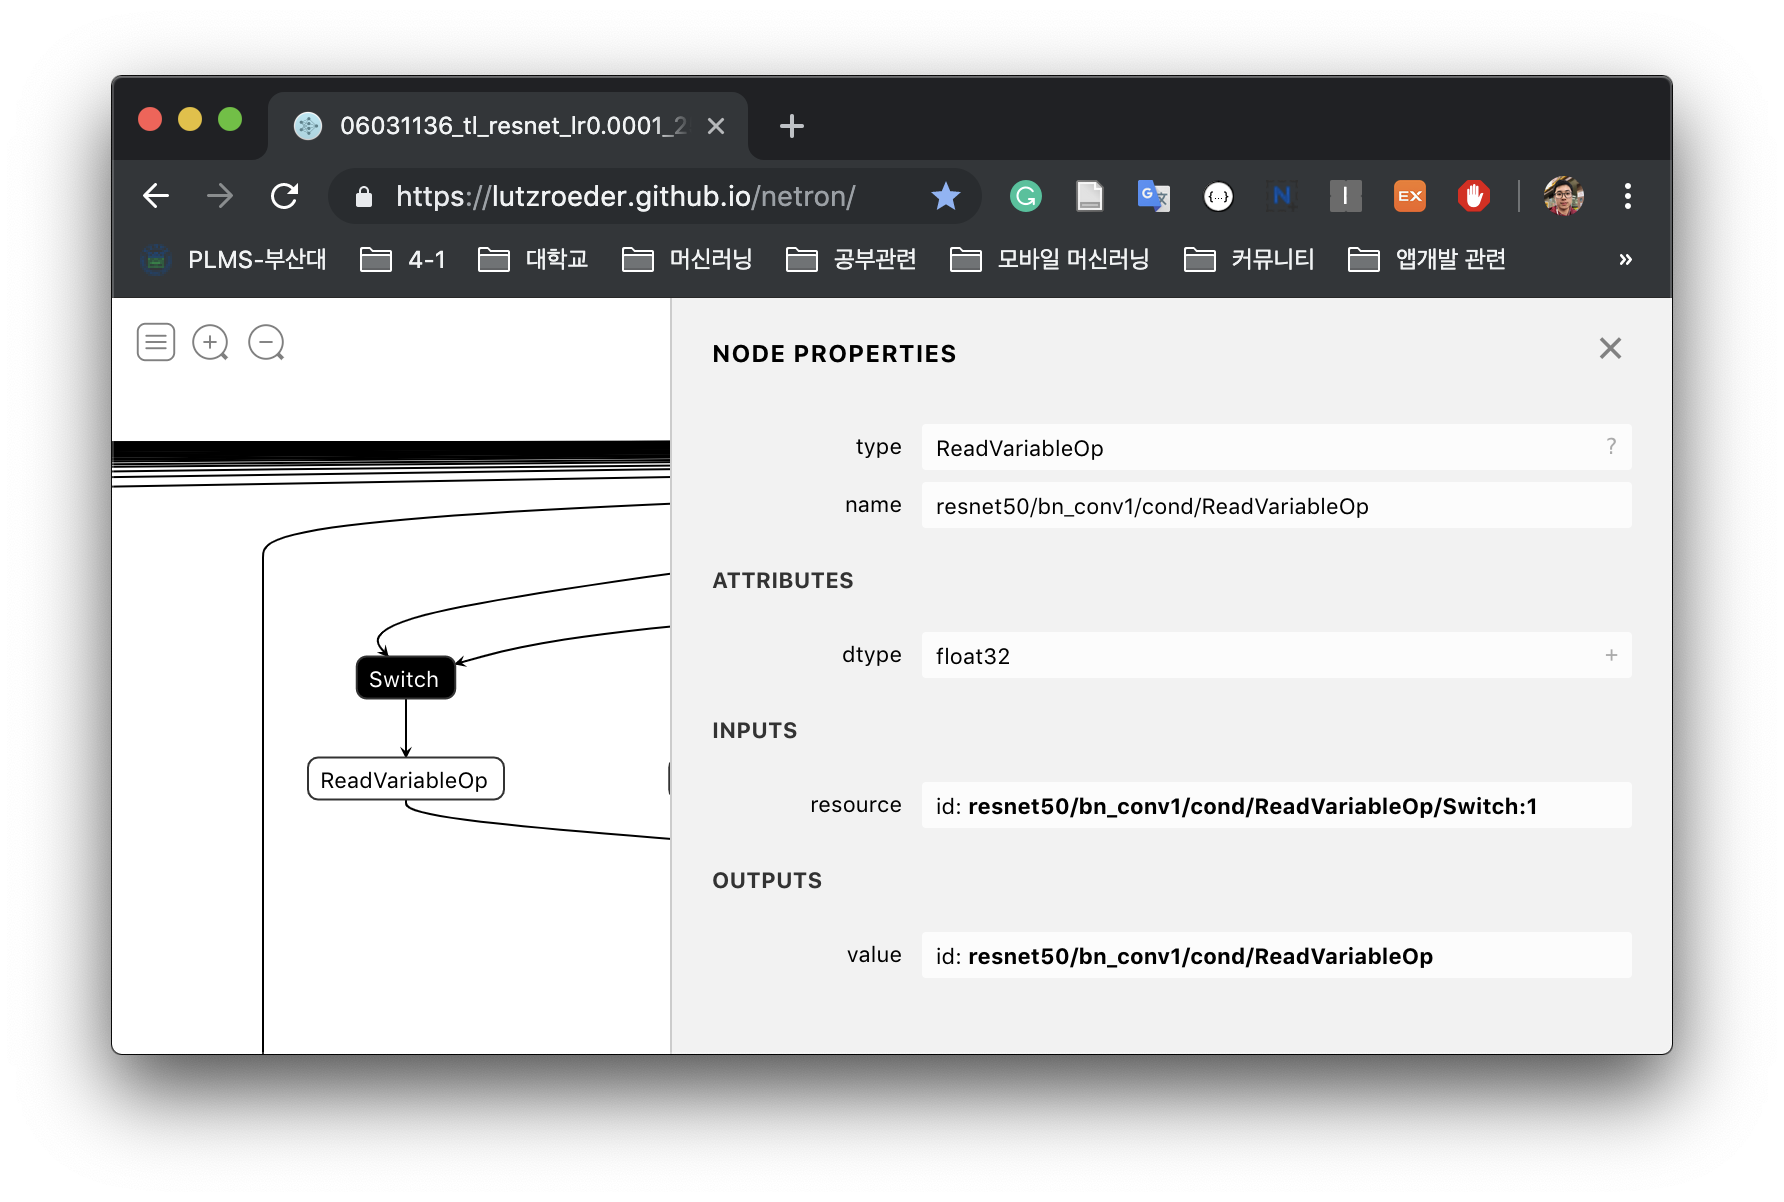This screenshot has height=1202, width=1784.
Task: Click the plus next to dtype float32
Action: click(1610, 655)
